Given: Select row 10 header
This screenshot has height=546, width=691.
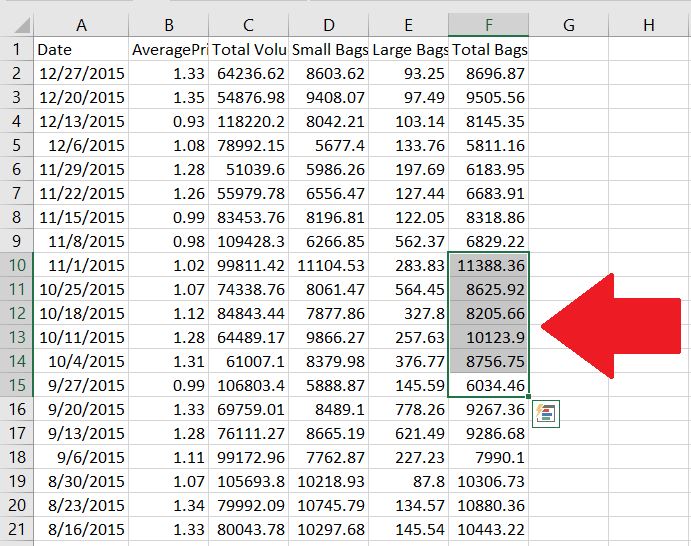Looking at the screenshot, I should 17,265.
